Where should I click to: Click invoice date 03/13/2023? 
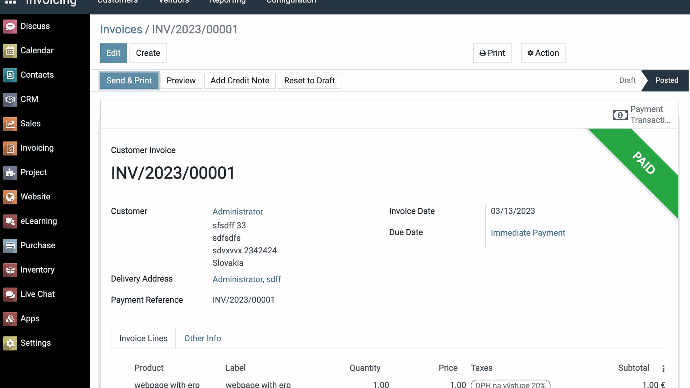point(513,211)
